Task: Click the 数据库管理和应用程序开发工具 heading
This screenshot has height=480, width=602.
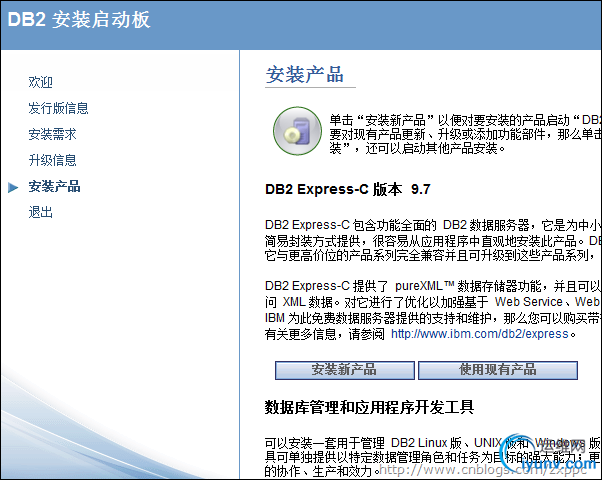Action: tap(369, 407)
